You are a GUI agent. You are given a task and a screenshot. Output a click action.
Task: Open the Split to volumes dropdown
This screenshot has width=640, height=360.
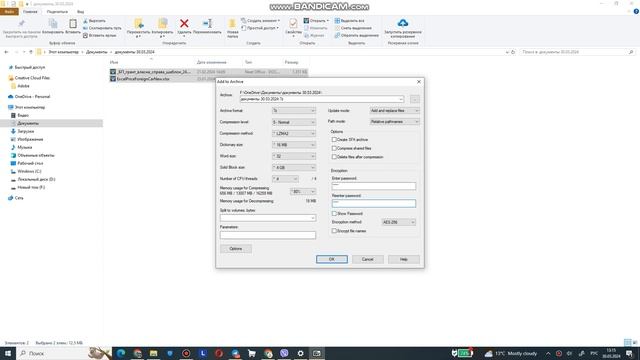point(268,218)
